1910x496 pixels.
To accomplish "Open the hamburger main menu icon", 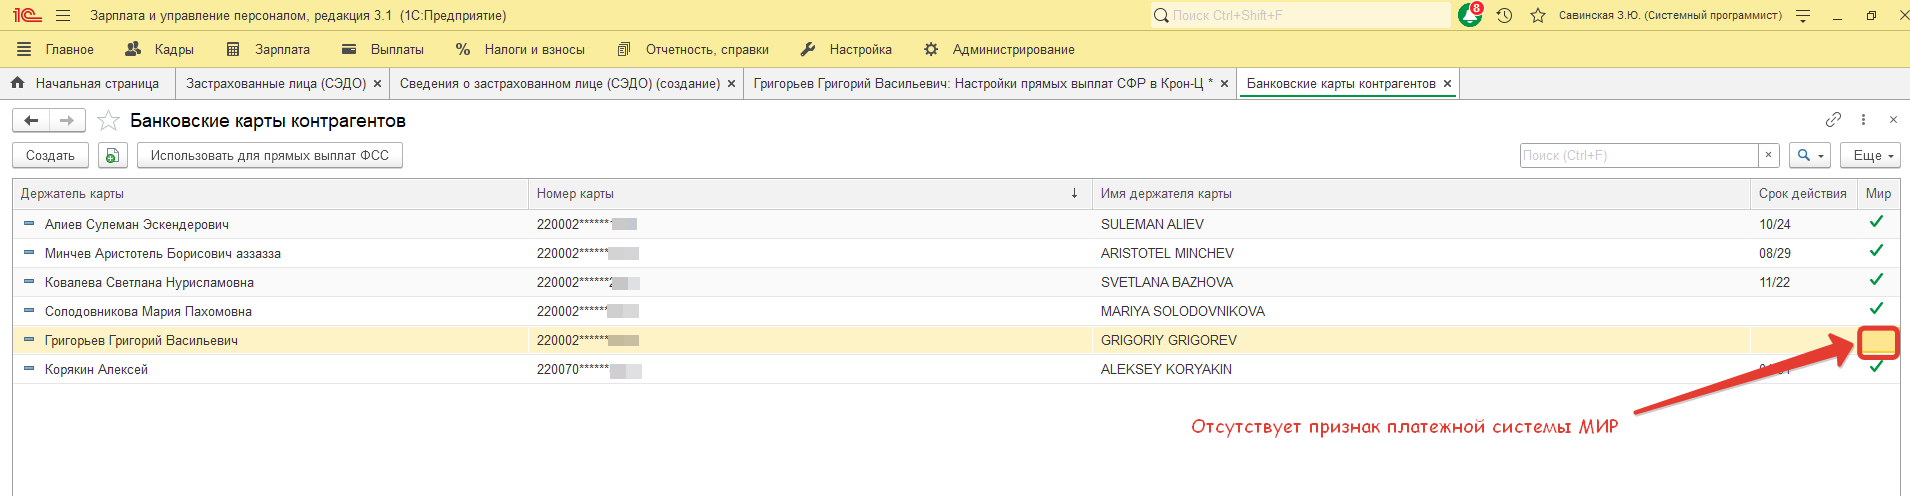I will point(63,15).
